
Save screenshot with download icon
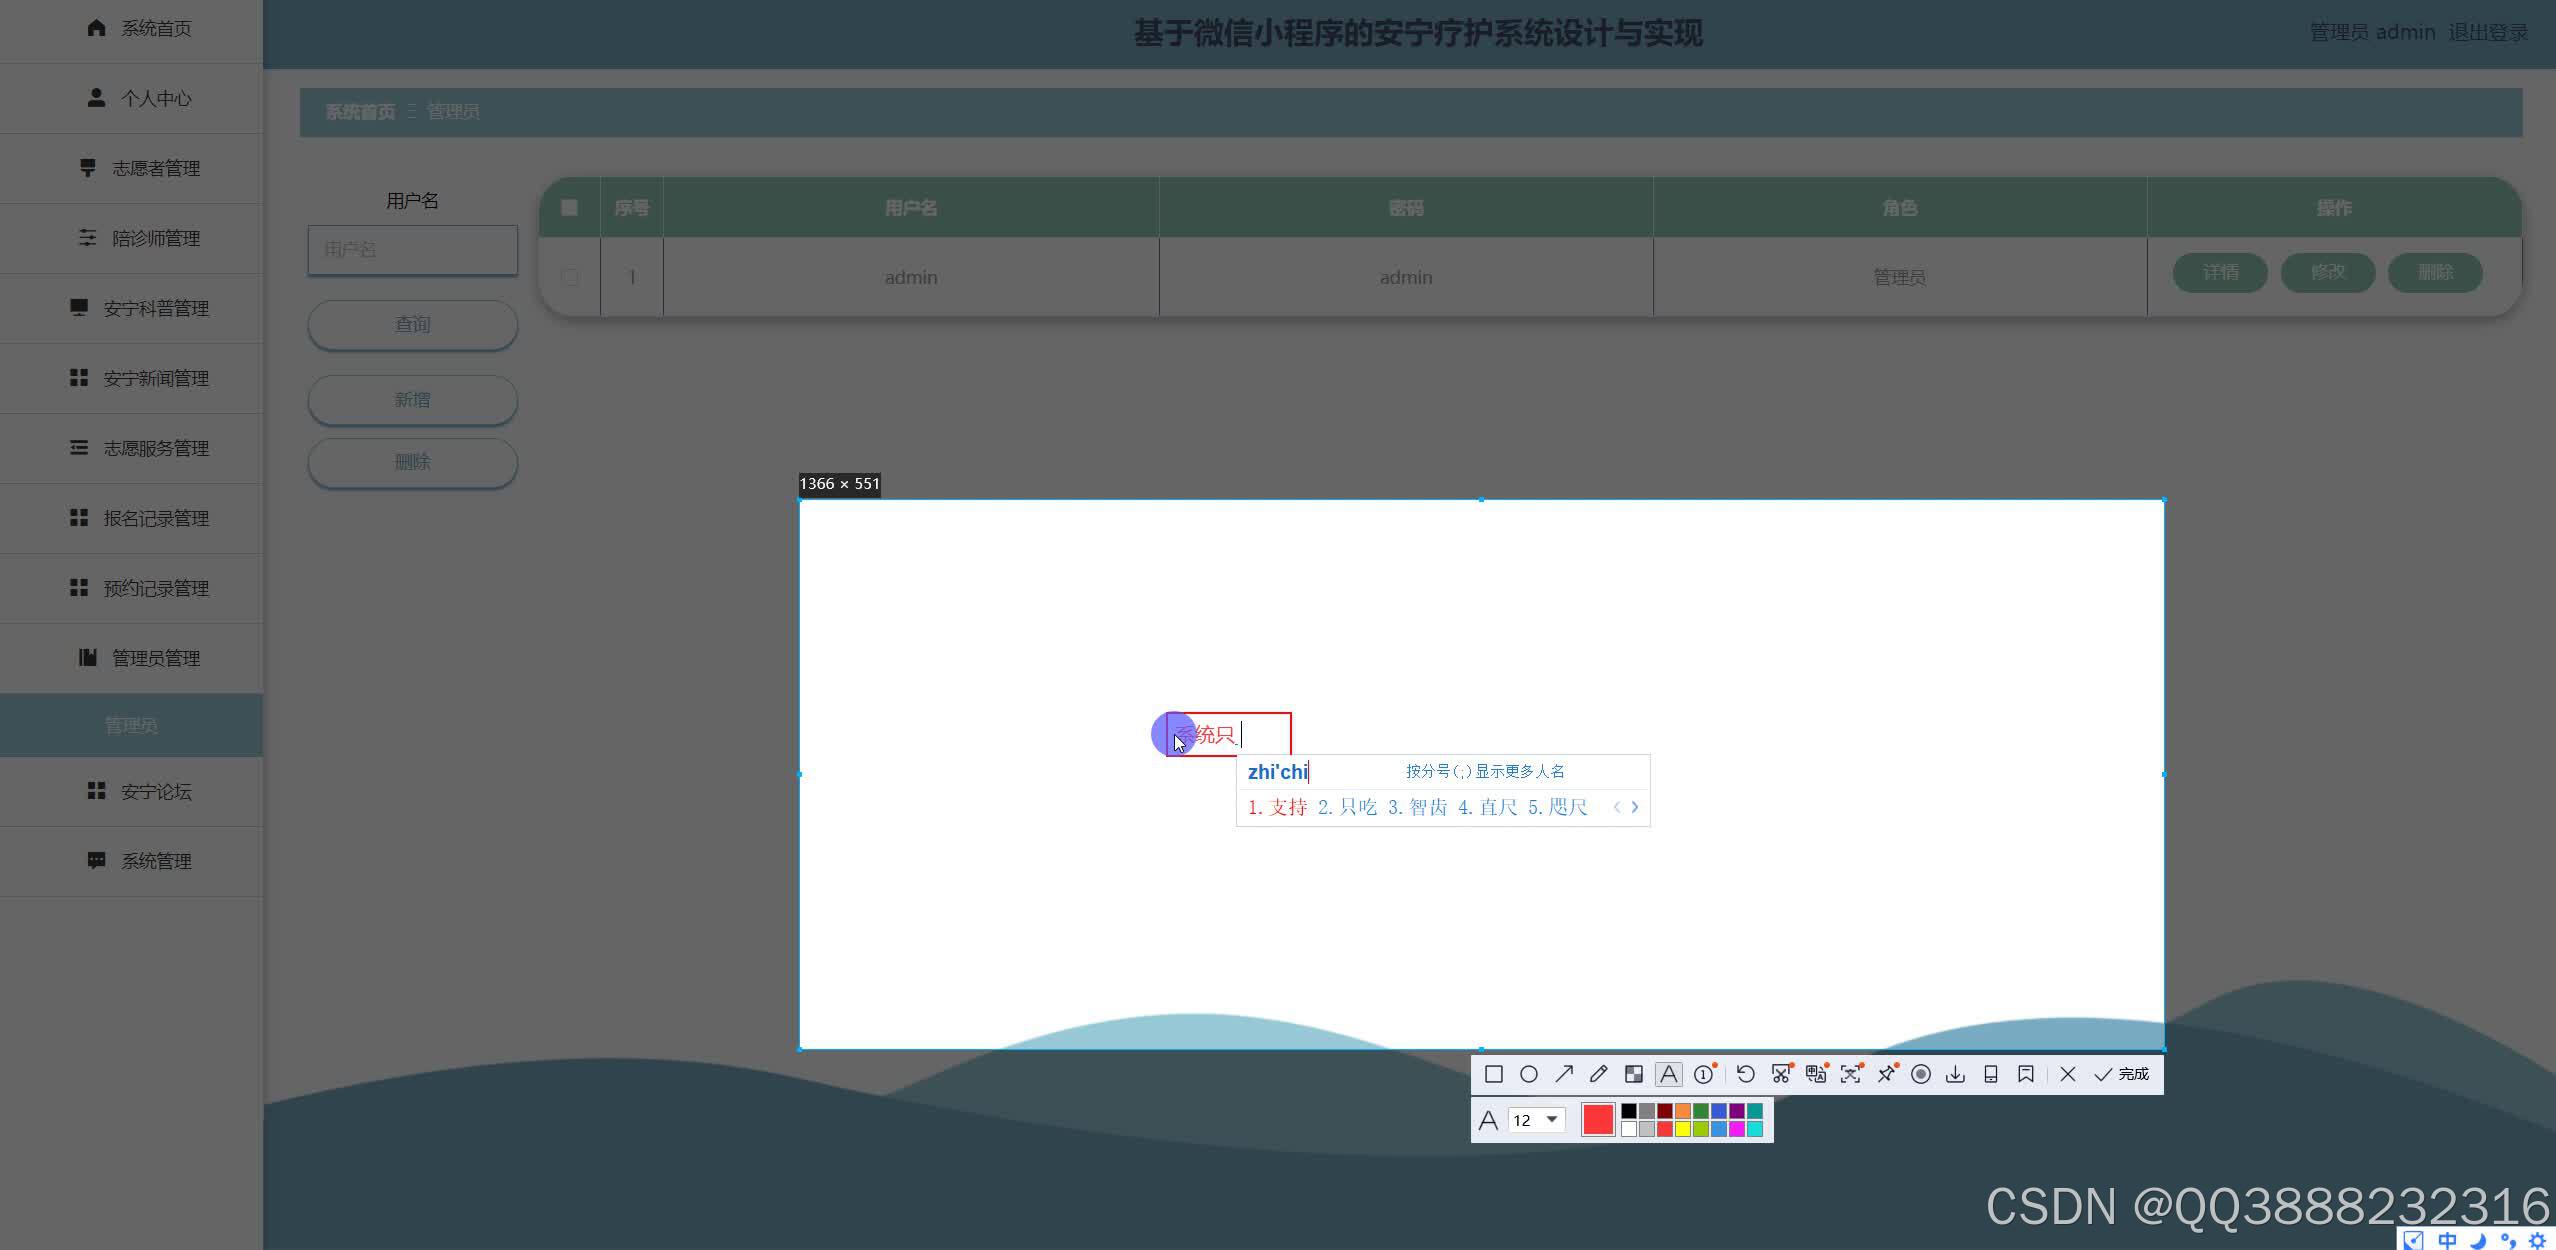(x=1955, y=1074)
